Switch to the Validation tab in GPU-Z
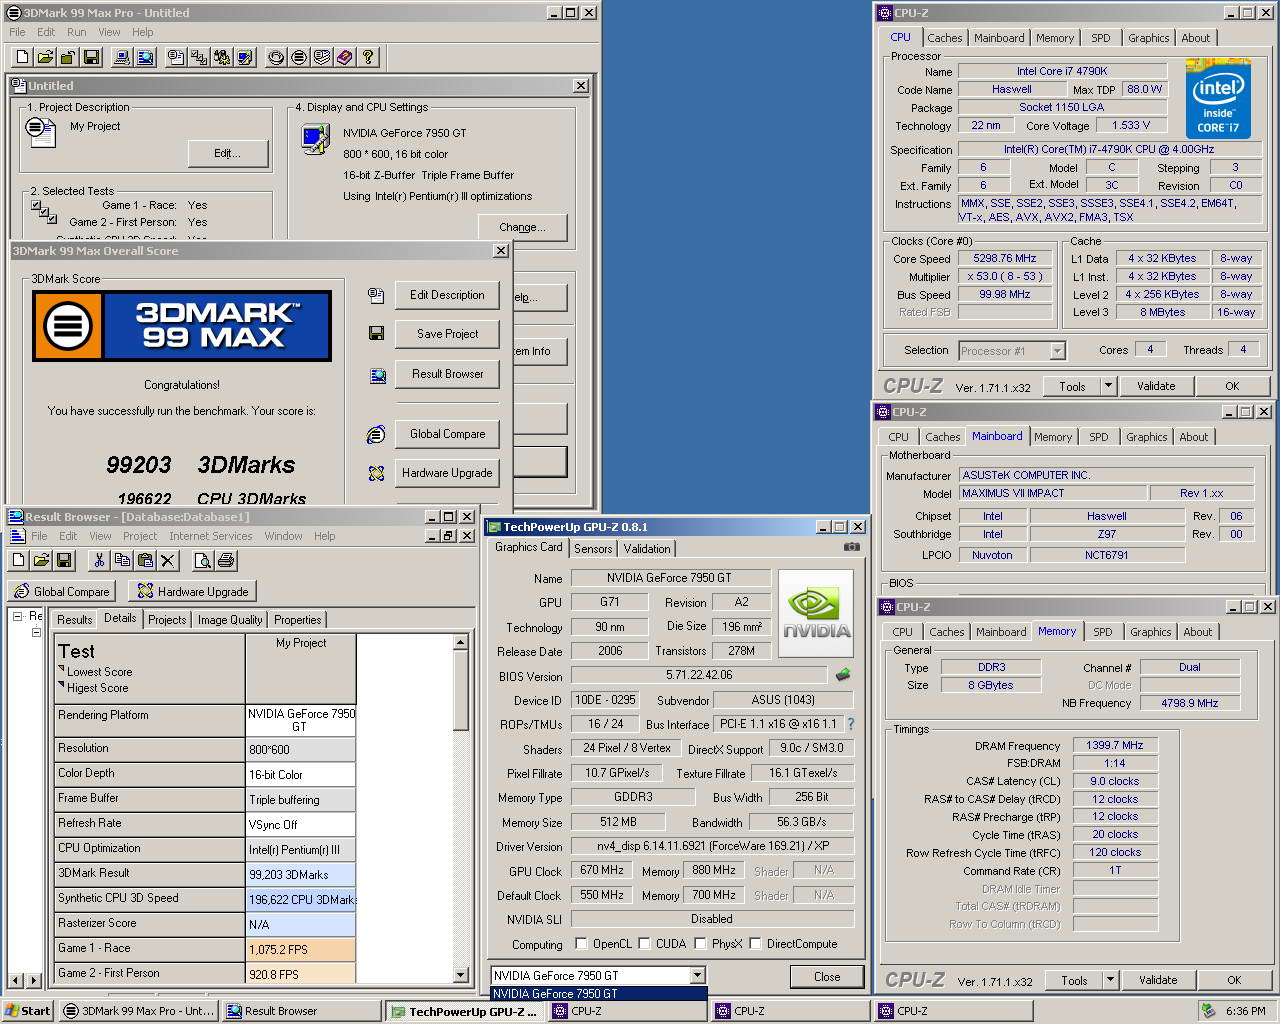This screenshot has width=1280, height=1024. click(x=647, y=549)
